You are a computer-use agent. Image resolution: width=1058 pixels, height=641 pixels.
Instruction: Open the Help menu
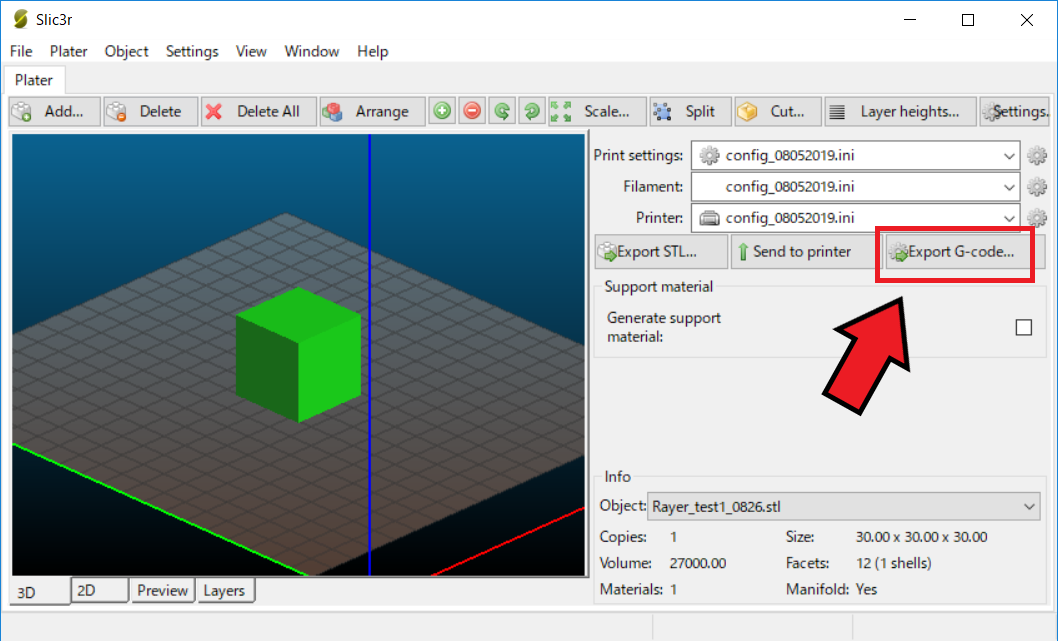click(x=372, y=51)
